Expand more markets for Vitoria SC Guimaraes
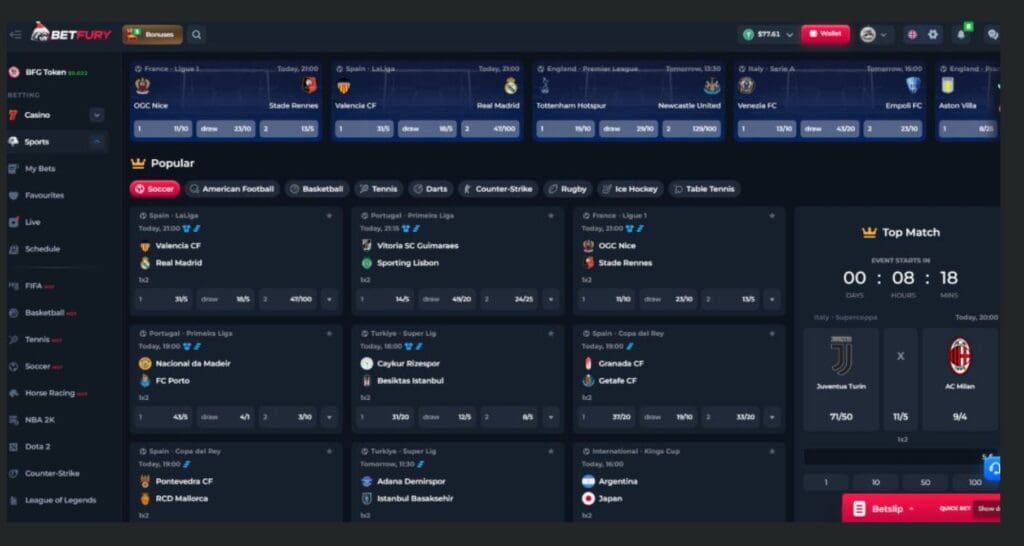This screenshot has height=546, width=1024. point(551,299)
